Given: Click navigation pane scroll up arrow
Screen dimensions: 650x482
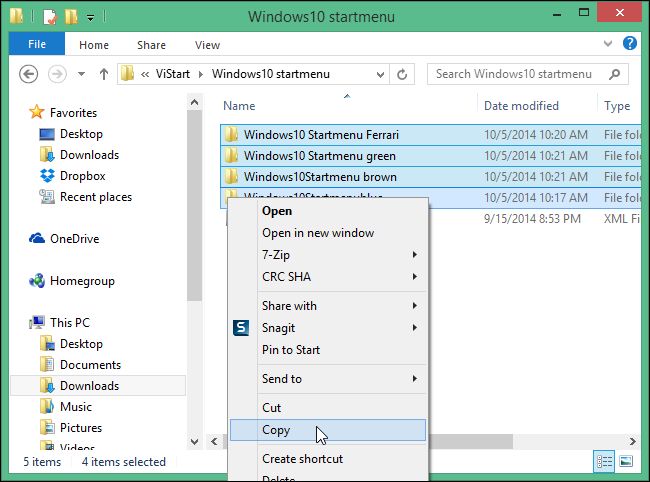Looking at the screenshot, I should tap(194, 102).
